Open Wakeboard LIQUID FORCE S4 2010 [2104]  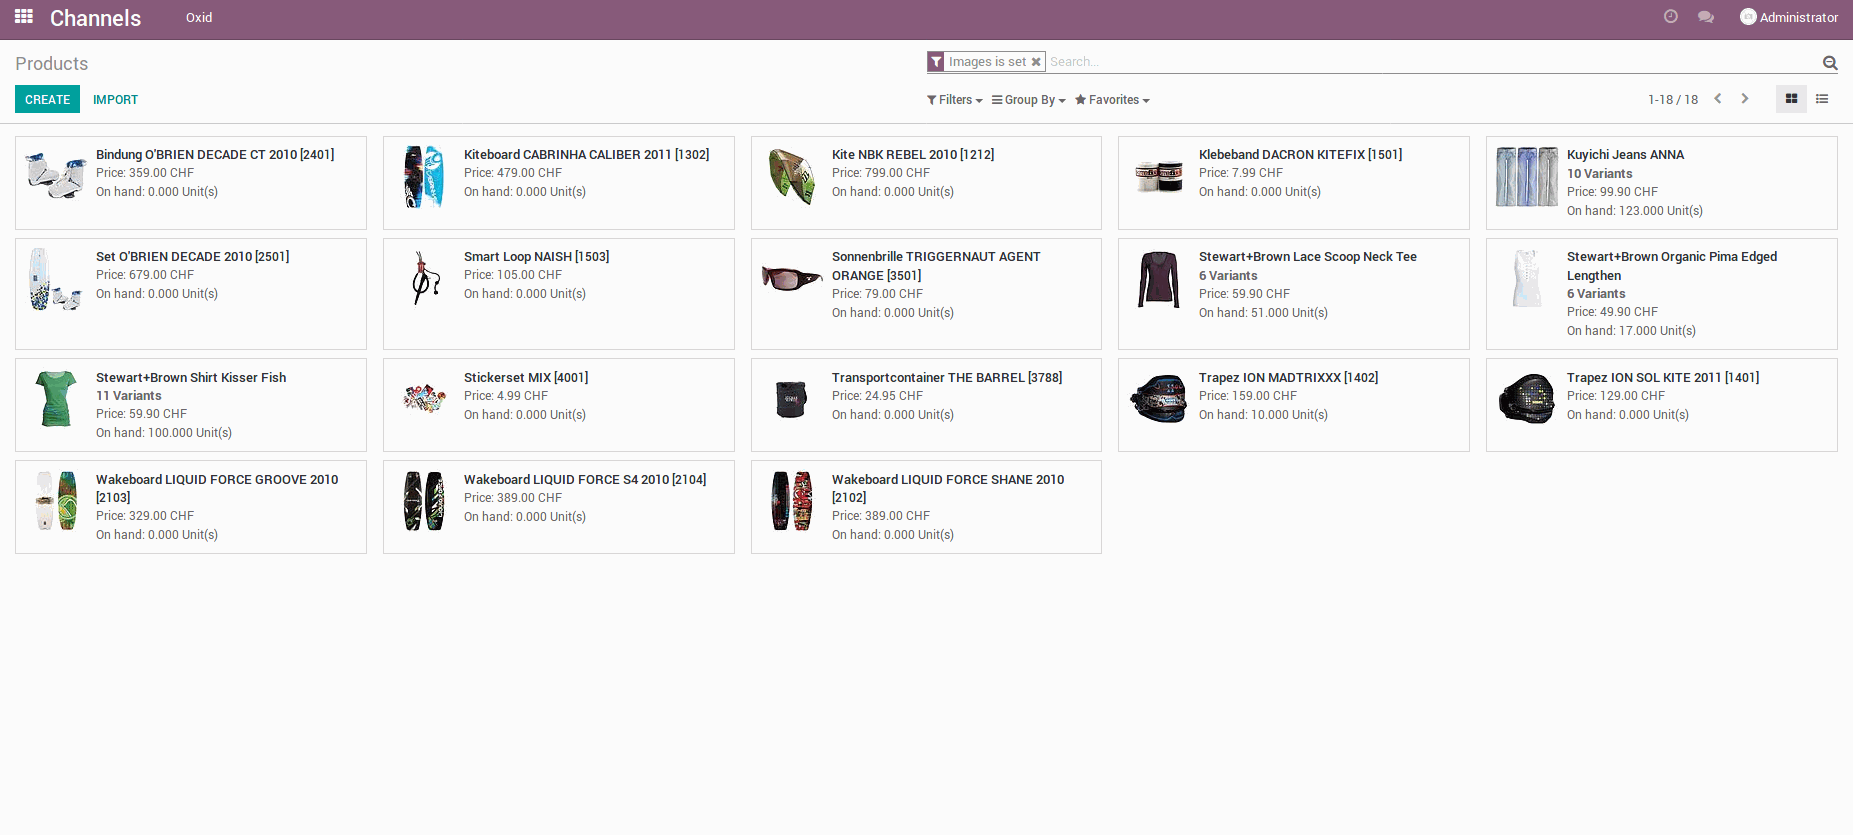pyautogui.click(x=585, y=480)
